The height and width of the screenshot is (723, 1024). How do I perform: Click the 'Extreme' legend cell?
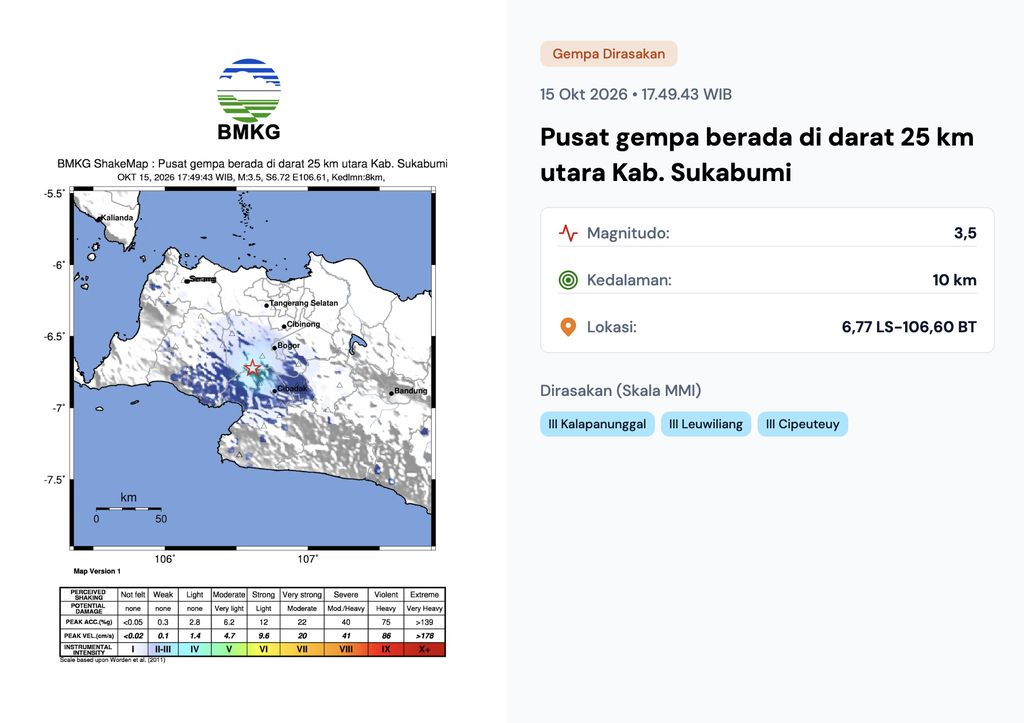coord(424,595)
